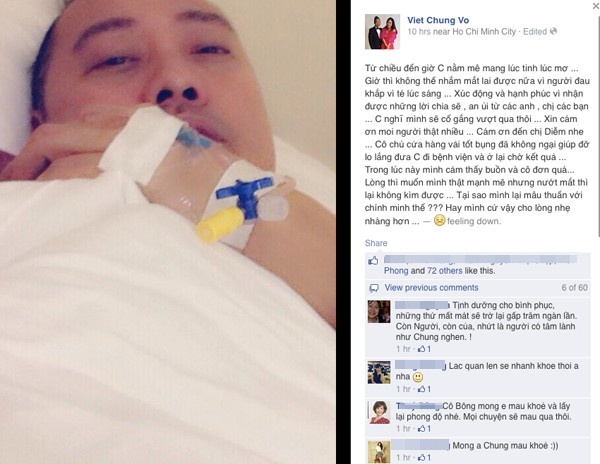Click the thumbs-up icon beside likes summary
600x464 pixels.
[x=373, y=261]
